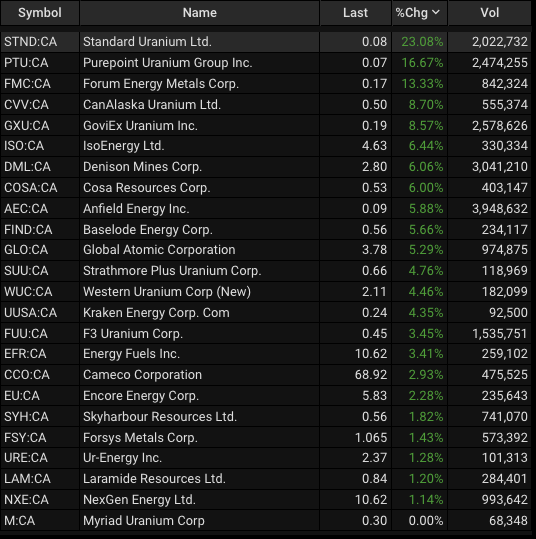Open Cameco Corporation row
Screen dimensions: 536x539
pos(266,375)
